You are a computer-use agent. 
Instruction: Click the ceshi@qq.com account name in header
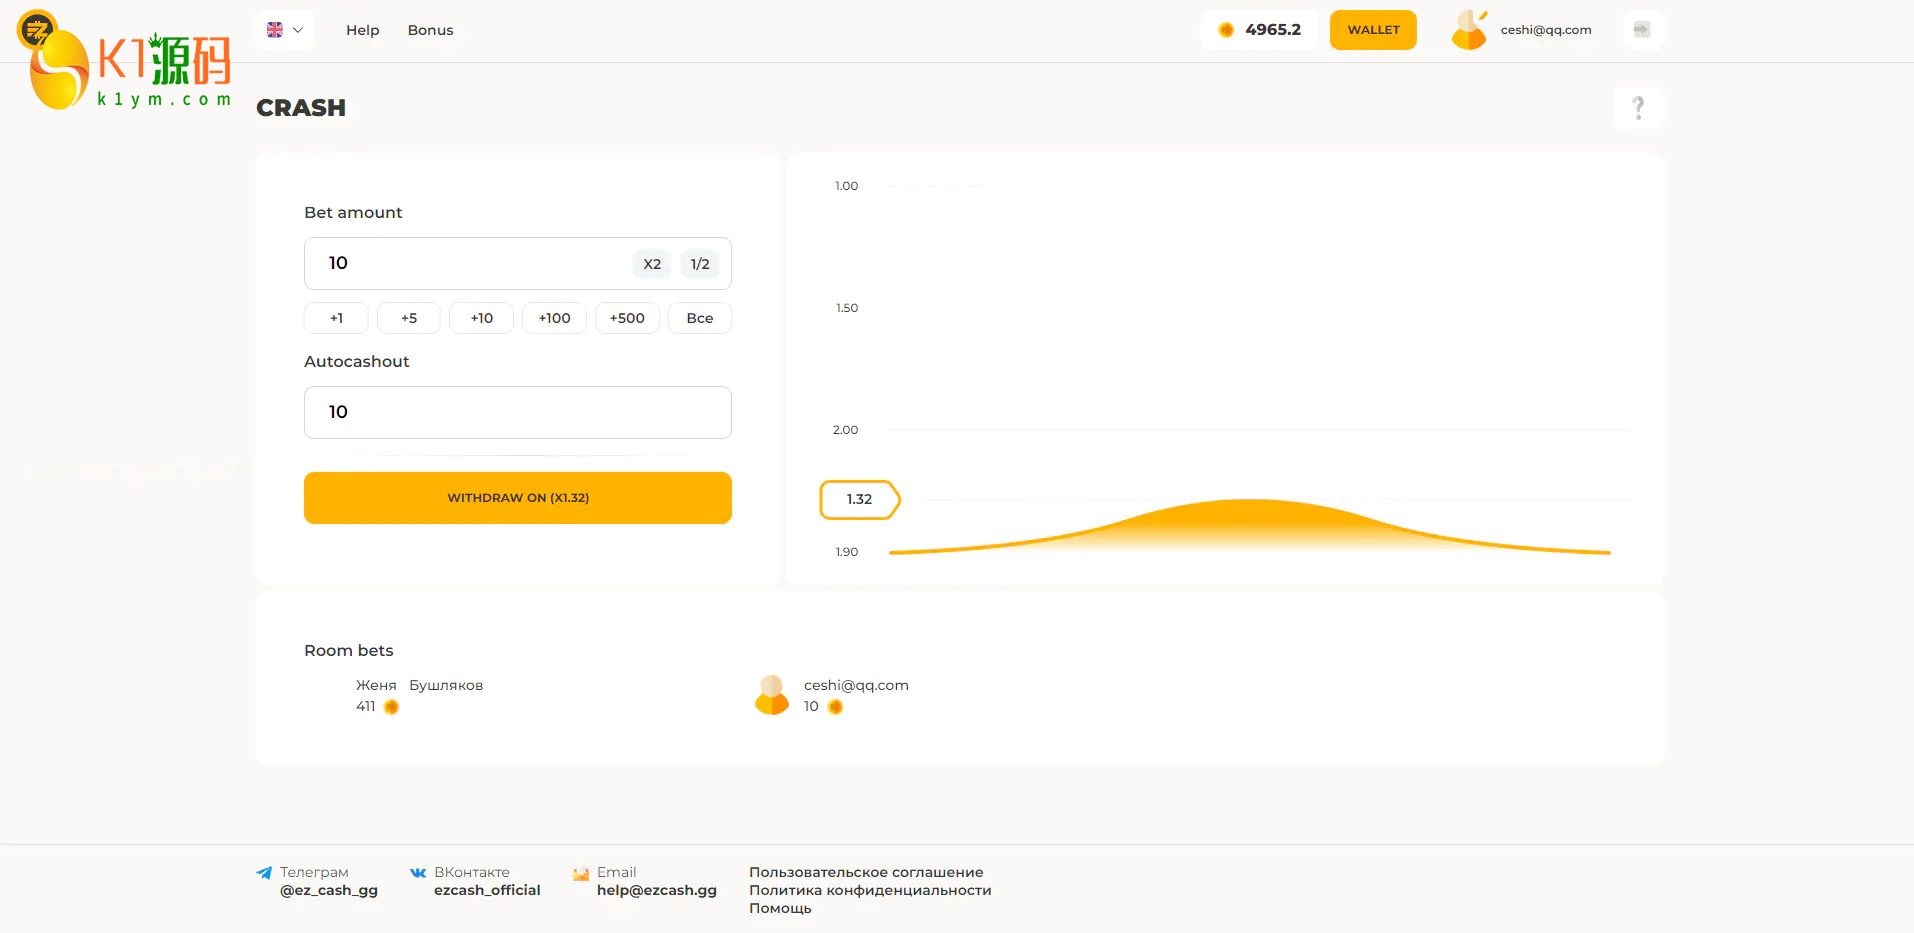tap(1546, 30)
